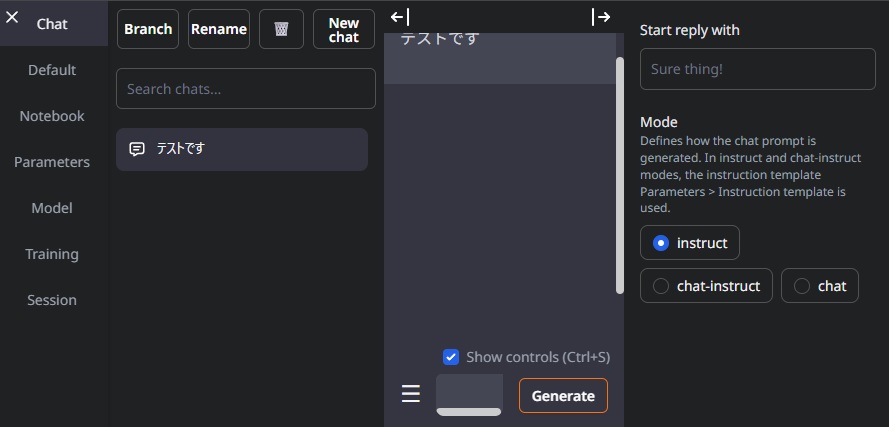Go to the Parameters tab

tap(52, 162)
